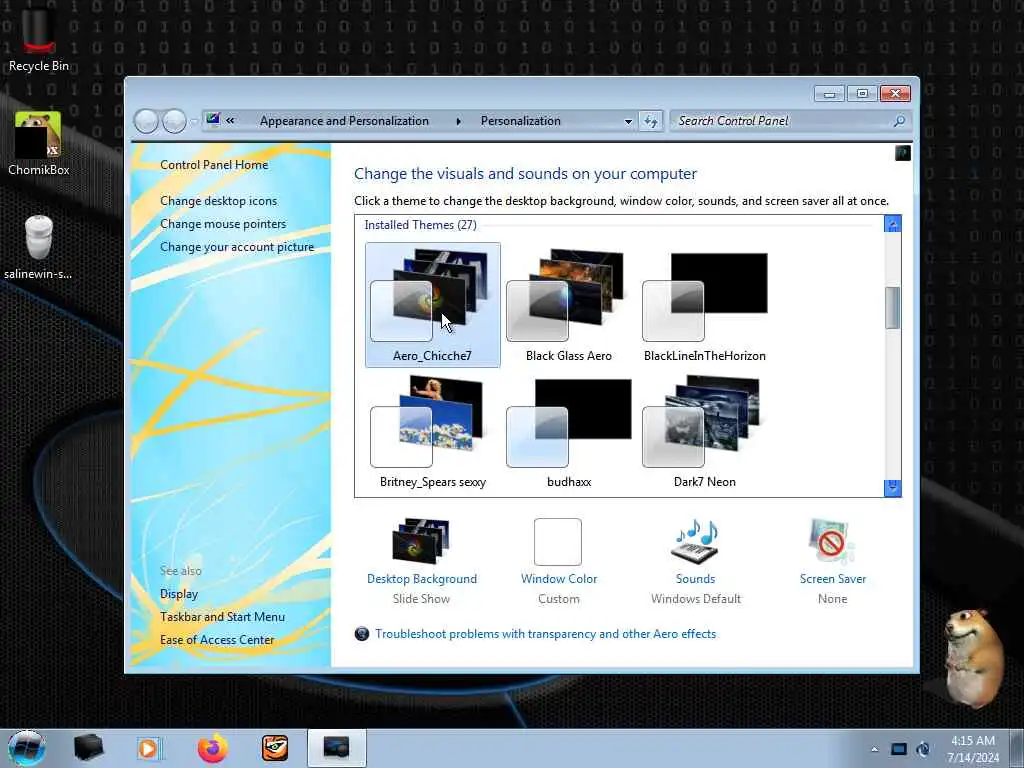Open Aero transparency troubleshooting link
1024x768 pixels.
545,633
